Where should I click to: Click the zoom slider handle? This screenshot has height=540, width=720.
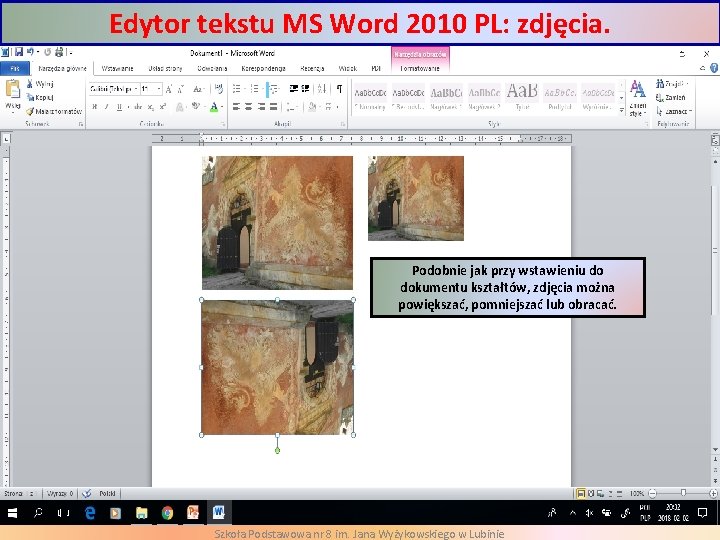683,493
